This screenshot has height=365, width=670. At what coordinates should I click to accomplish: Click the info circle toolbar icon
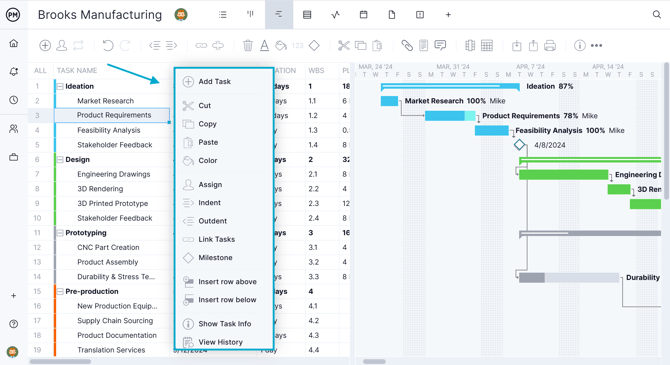(580, 45)
